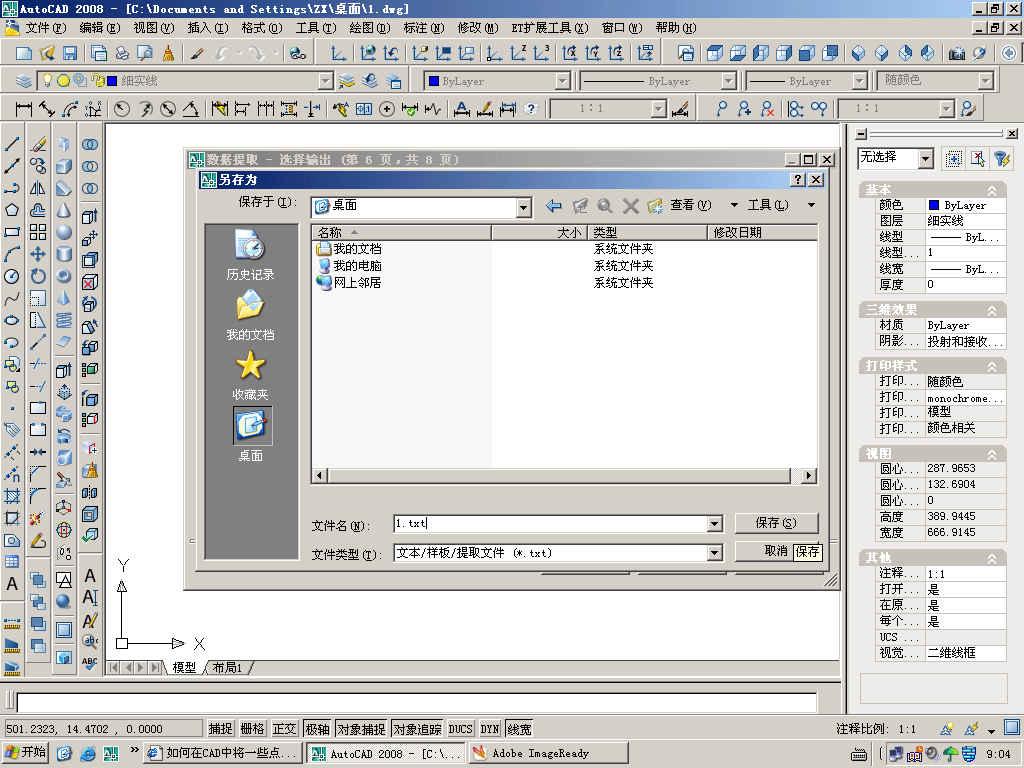The height and width of the screenshot is (768, 1024).
Task: Select the Line tool in draw toolbar
Action: pos(12,144)
